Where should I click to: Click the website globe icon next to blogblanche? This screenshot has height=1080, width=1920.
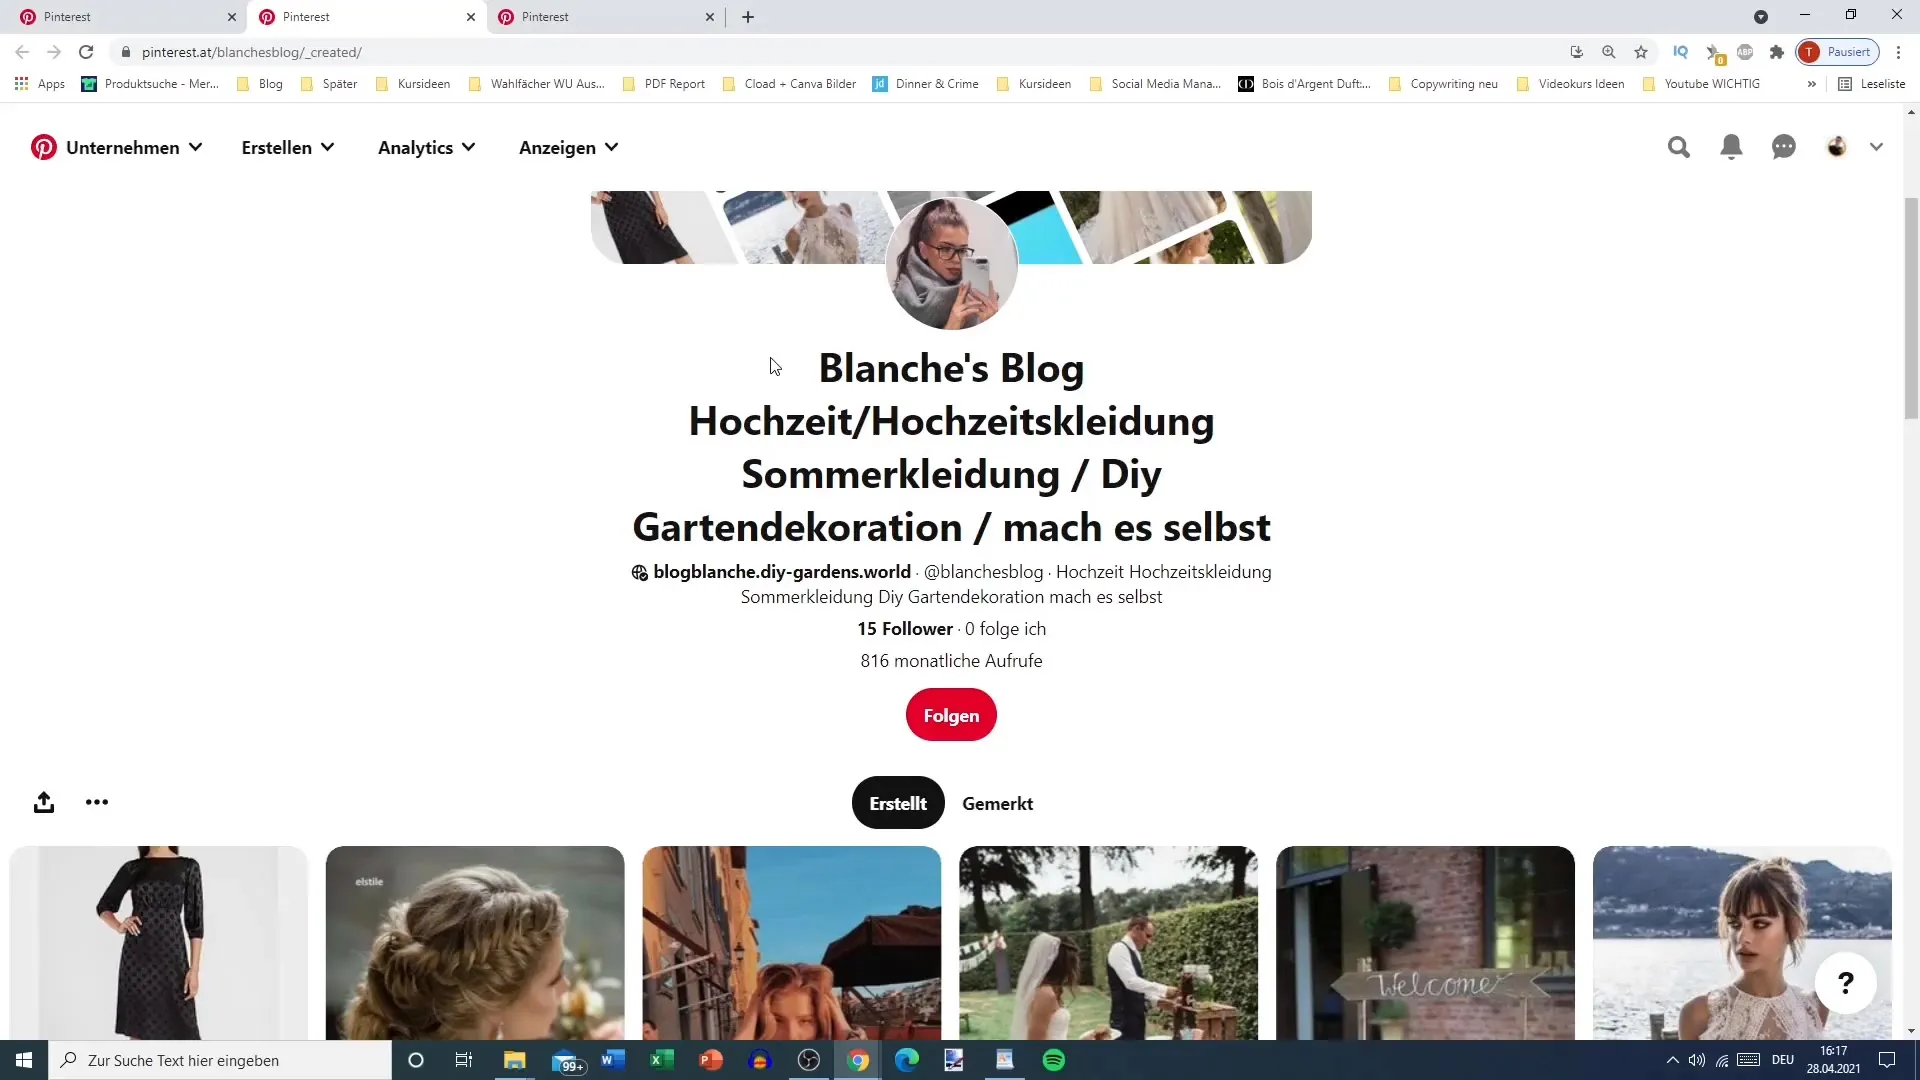pos(640,572)
